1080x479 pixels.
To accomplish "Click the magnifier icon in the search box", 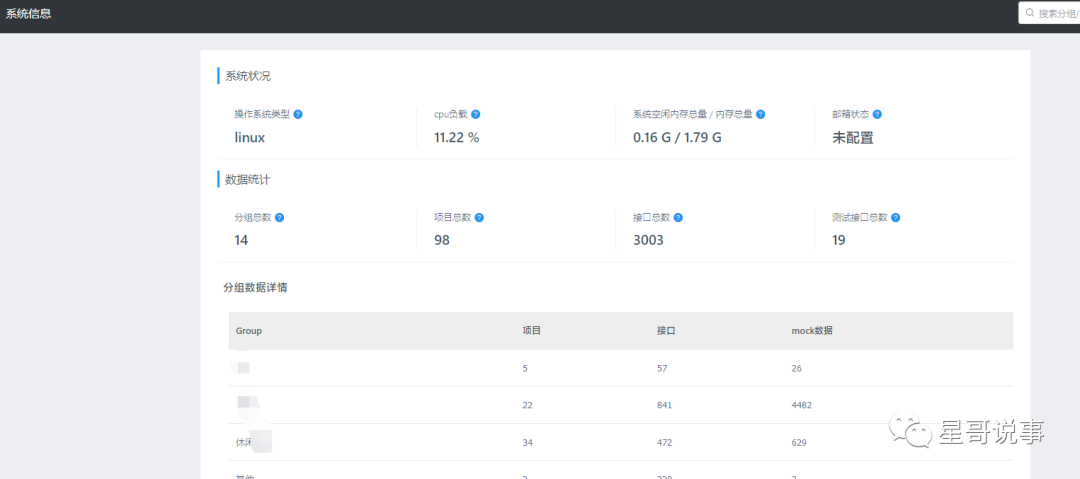I will (1029, 13).
